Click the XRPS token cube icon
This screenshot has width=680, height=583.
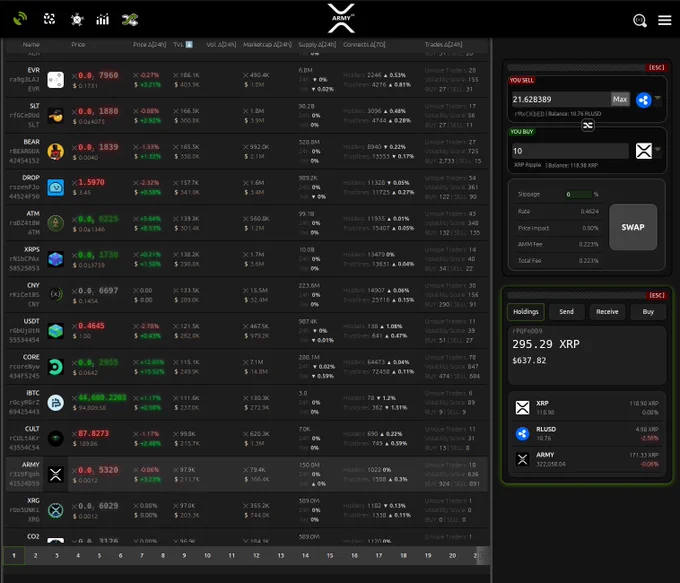click(x=56, y=259)
